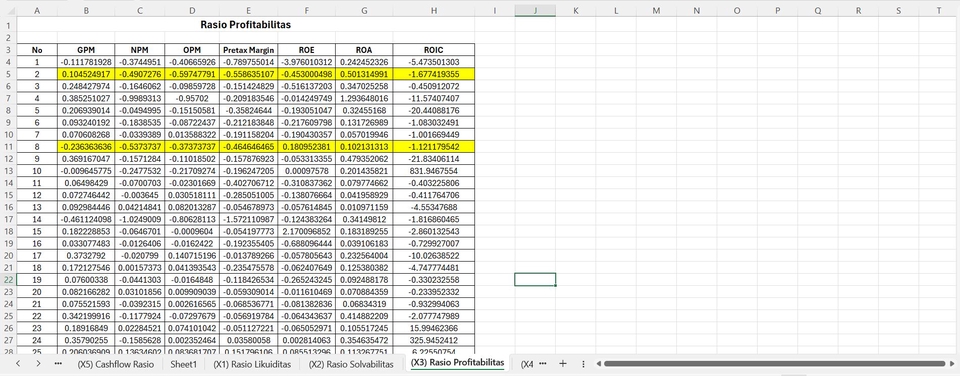The width and height of the screenshot is (960, 376).
Task: Select column E header
Action: pyautogui.click(x=248, y=10)
